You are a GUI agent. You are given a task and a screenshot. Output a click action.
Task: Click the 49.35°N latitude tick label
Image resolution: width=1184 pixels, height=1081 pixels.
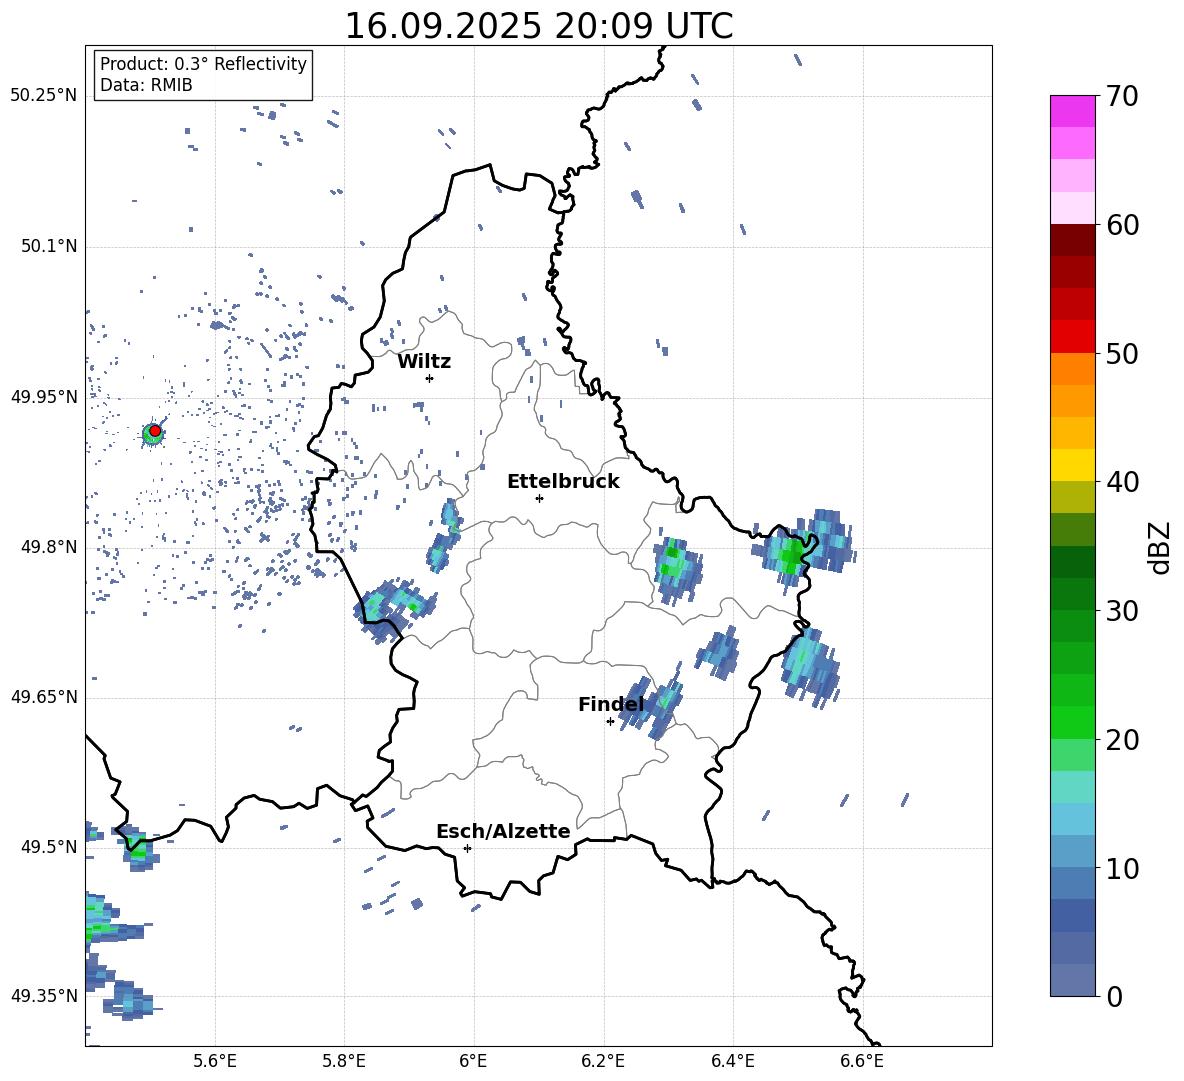pyautogui.click(x=43, y=996)
